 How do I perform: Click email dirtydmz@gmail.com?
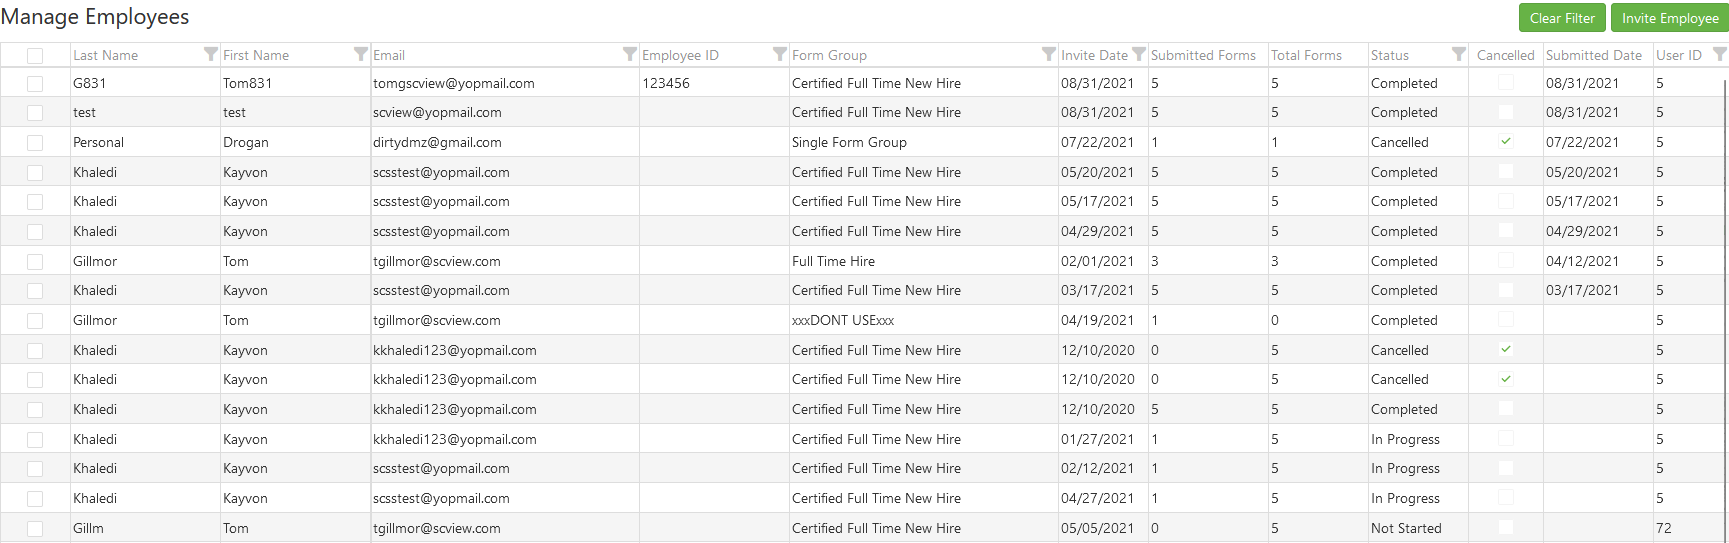(437, 142)
